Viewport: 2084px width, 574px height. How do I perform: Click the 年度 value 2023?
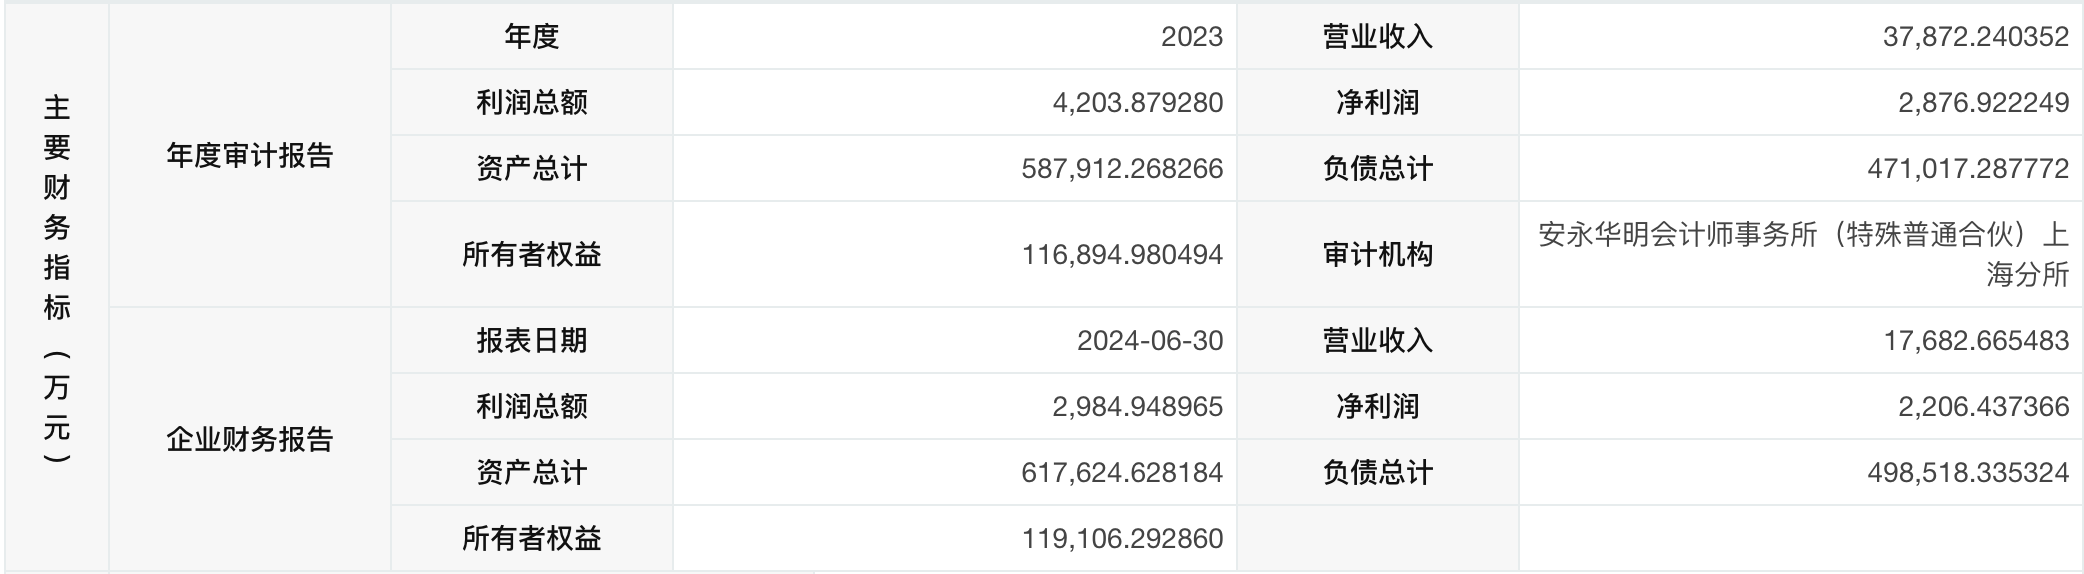coord(1191,37)
